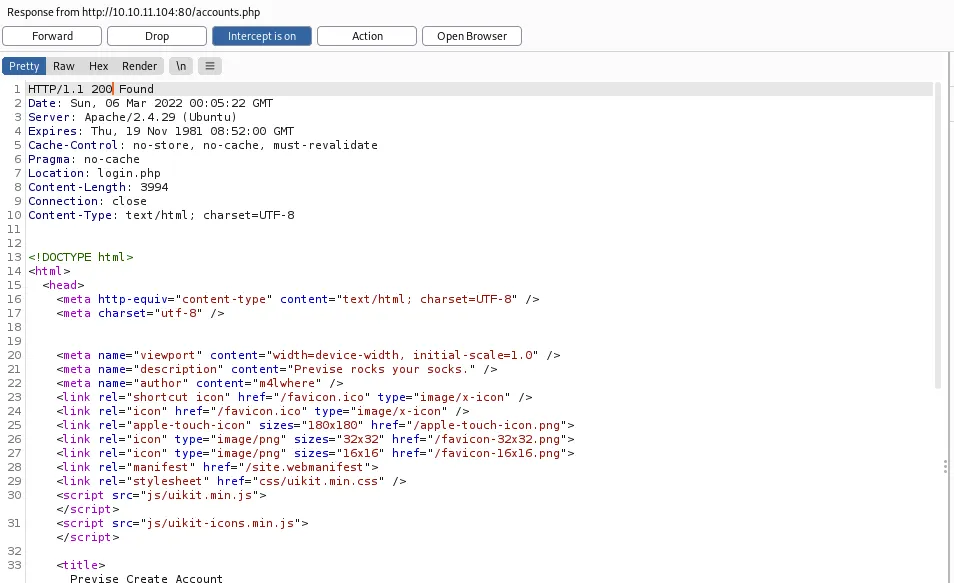Screen dimensions: 954x583
Task: Forward the intercepted response
Action: click(51, 35)
